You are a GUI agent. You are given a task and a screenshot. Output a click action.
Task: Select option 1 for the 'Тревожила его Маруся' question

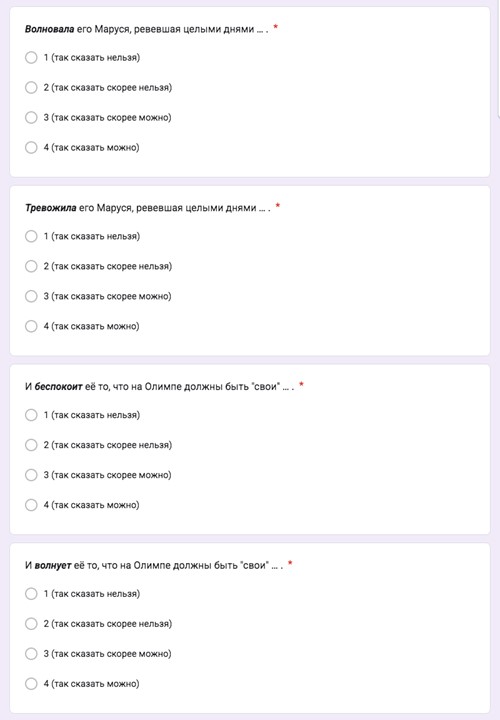31,236
